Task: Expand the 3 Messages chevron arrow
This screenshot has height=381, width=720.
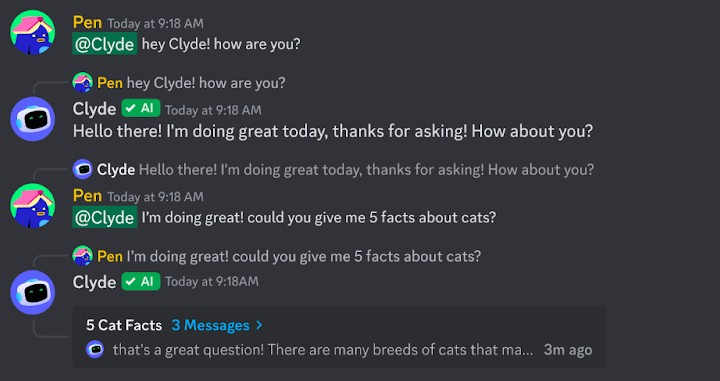Action: coord(259,325)
